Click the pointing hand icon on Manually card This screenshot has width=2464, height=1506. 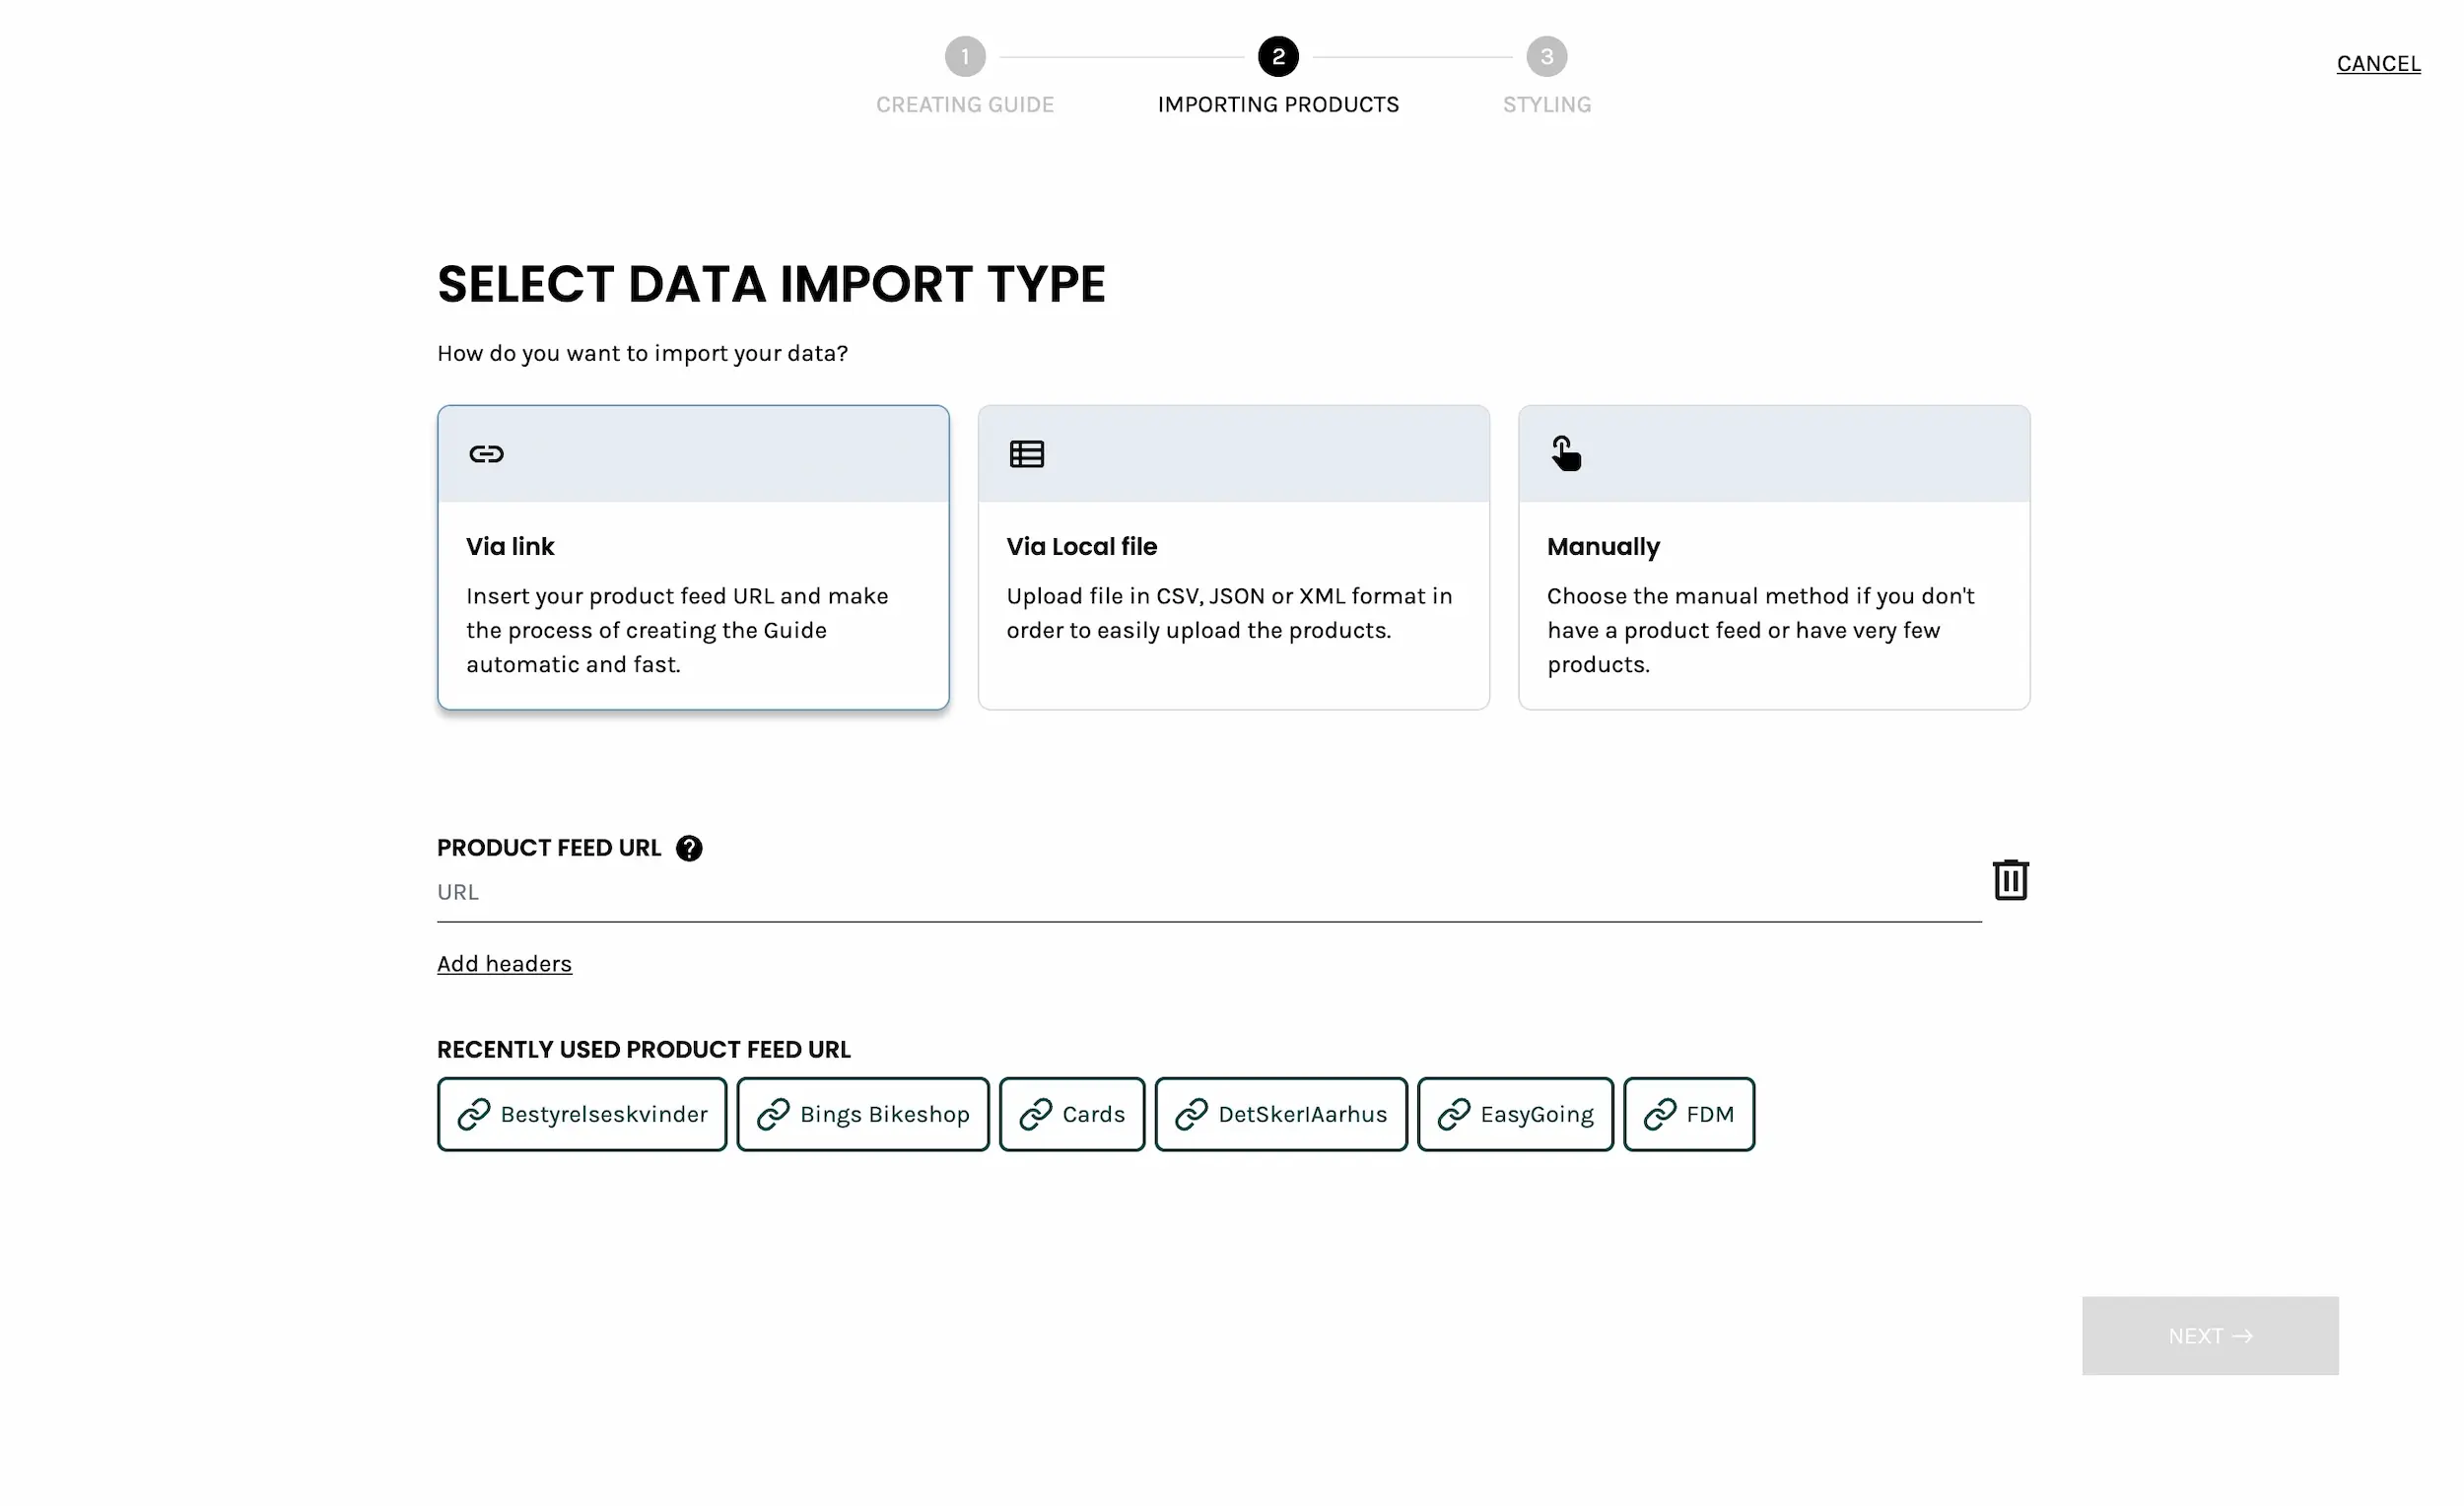1566,453
